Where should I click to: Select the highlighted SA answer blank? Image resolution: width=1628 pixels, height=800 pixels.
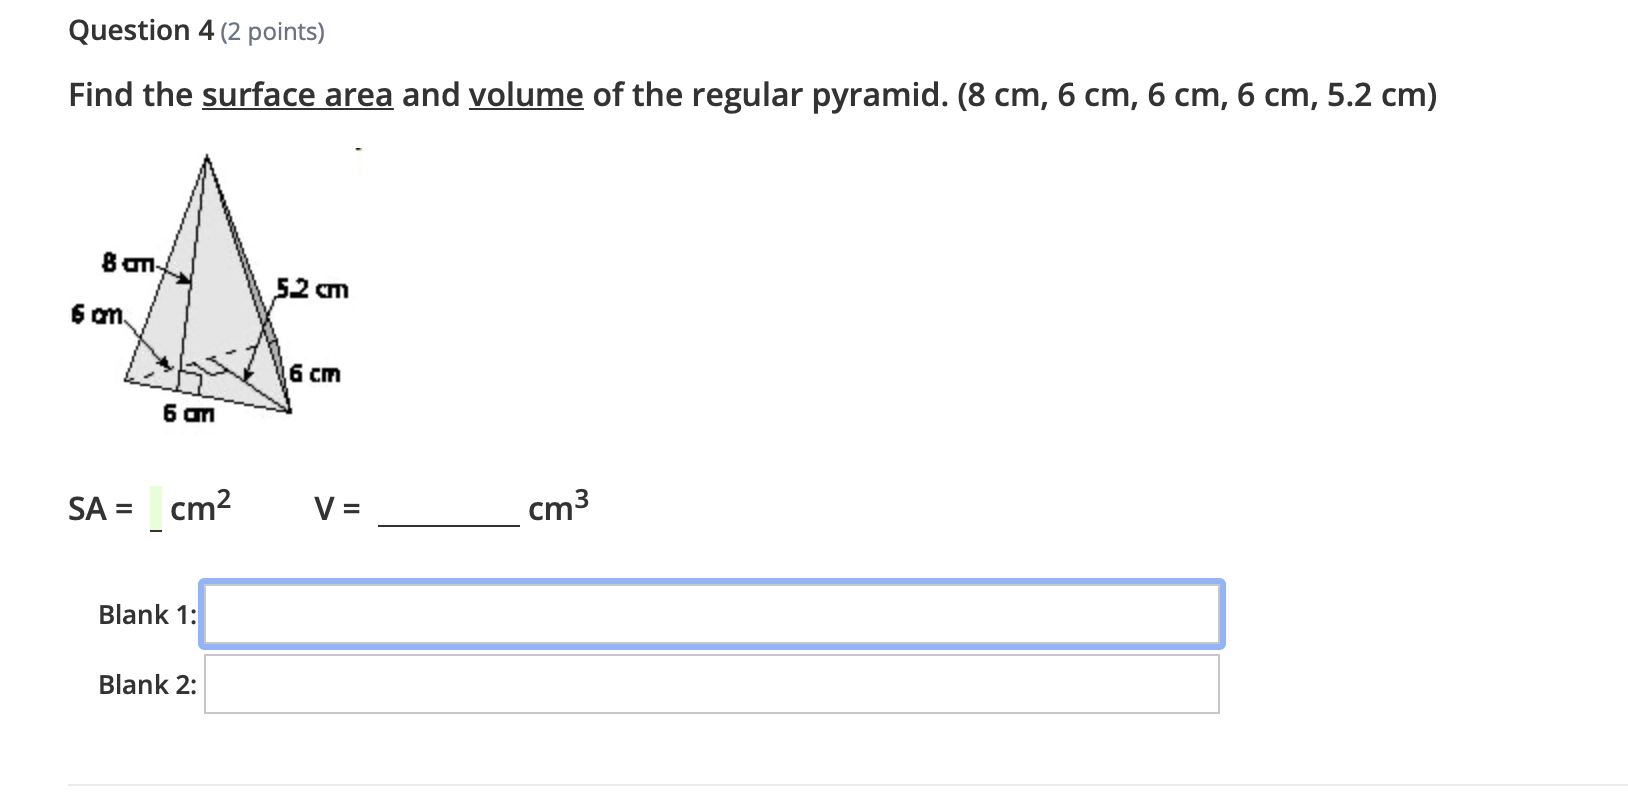tap(155, 510)
